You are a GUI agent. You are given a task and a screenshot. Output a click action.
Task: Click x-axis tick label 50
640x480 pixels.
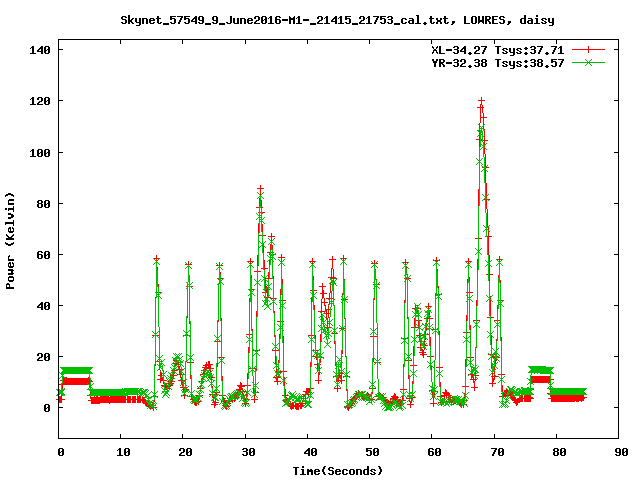click(x=372, y=452)
